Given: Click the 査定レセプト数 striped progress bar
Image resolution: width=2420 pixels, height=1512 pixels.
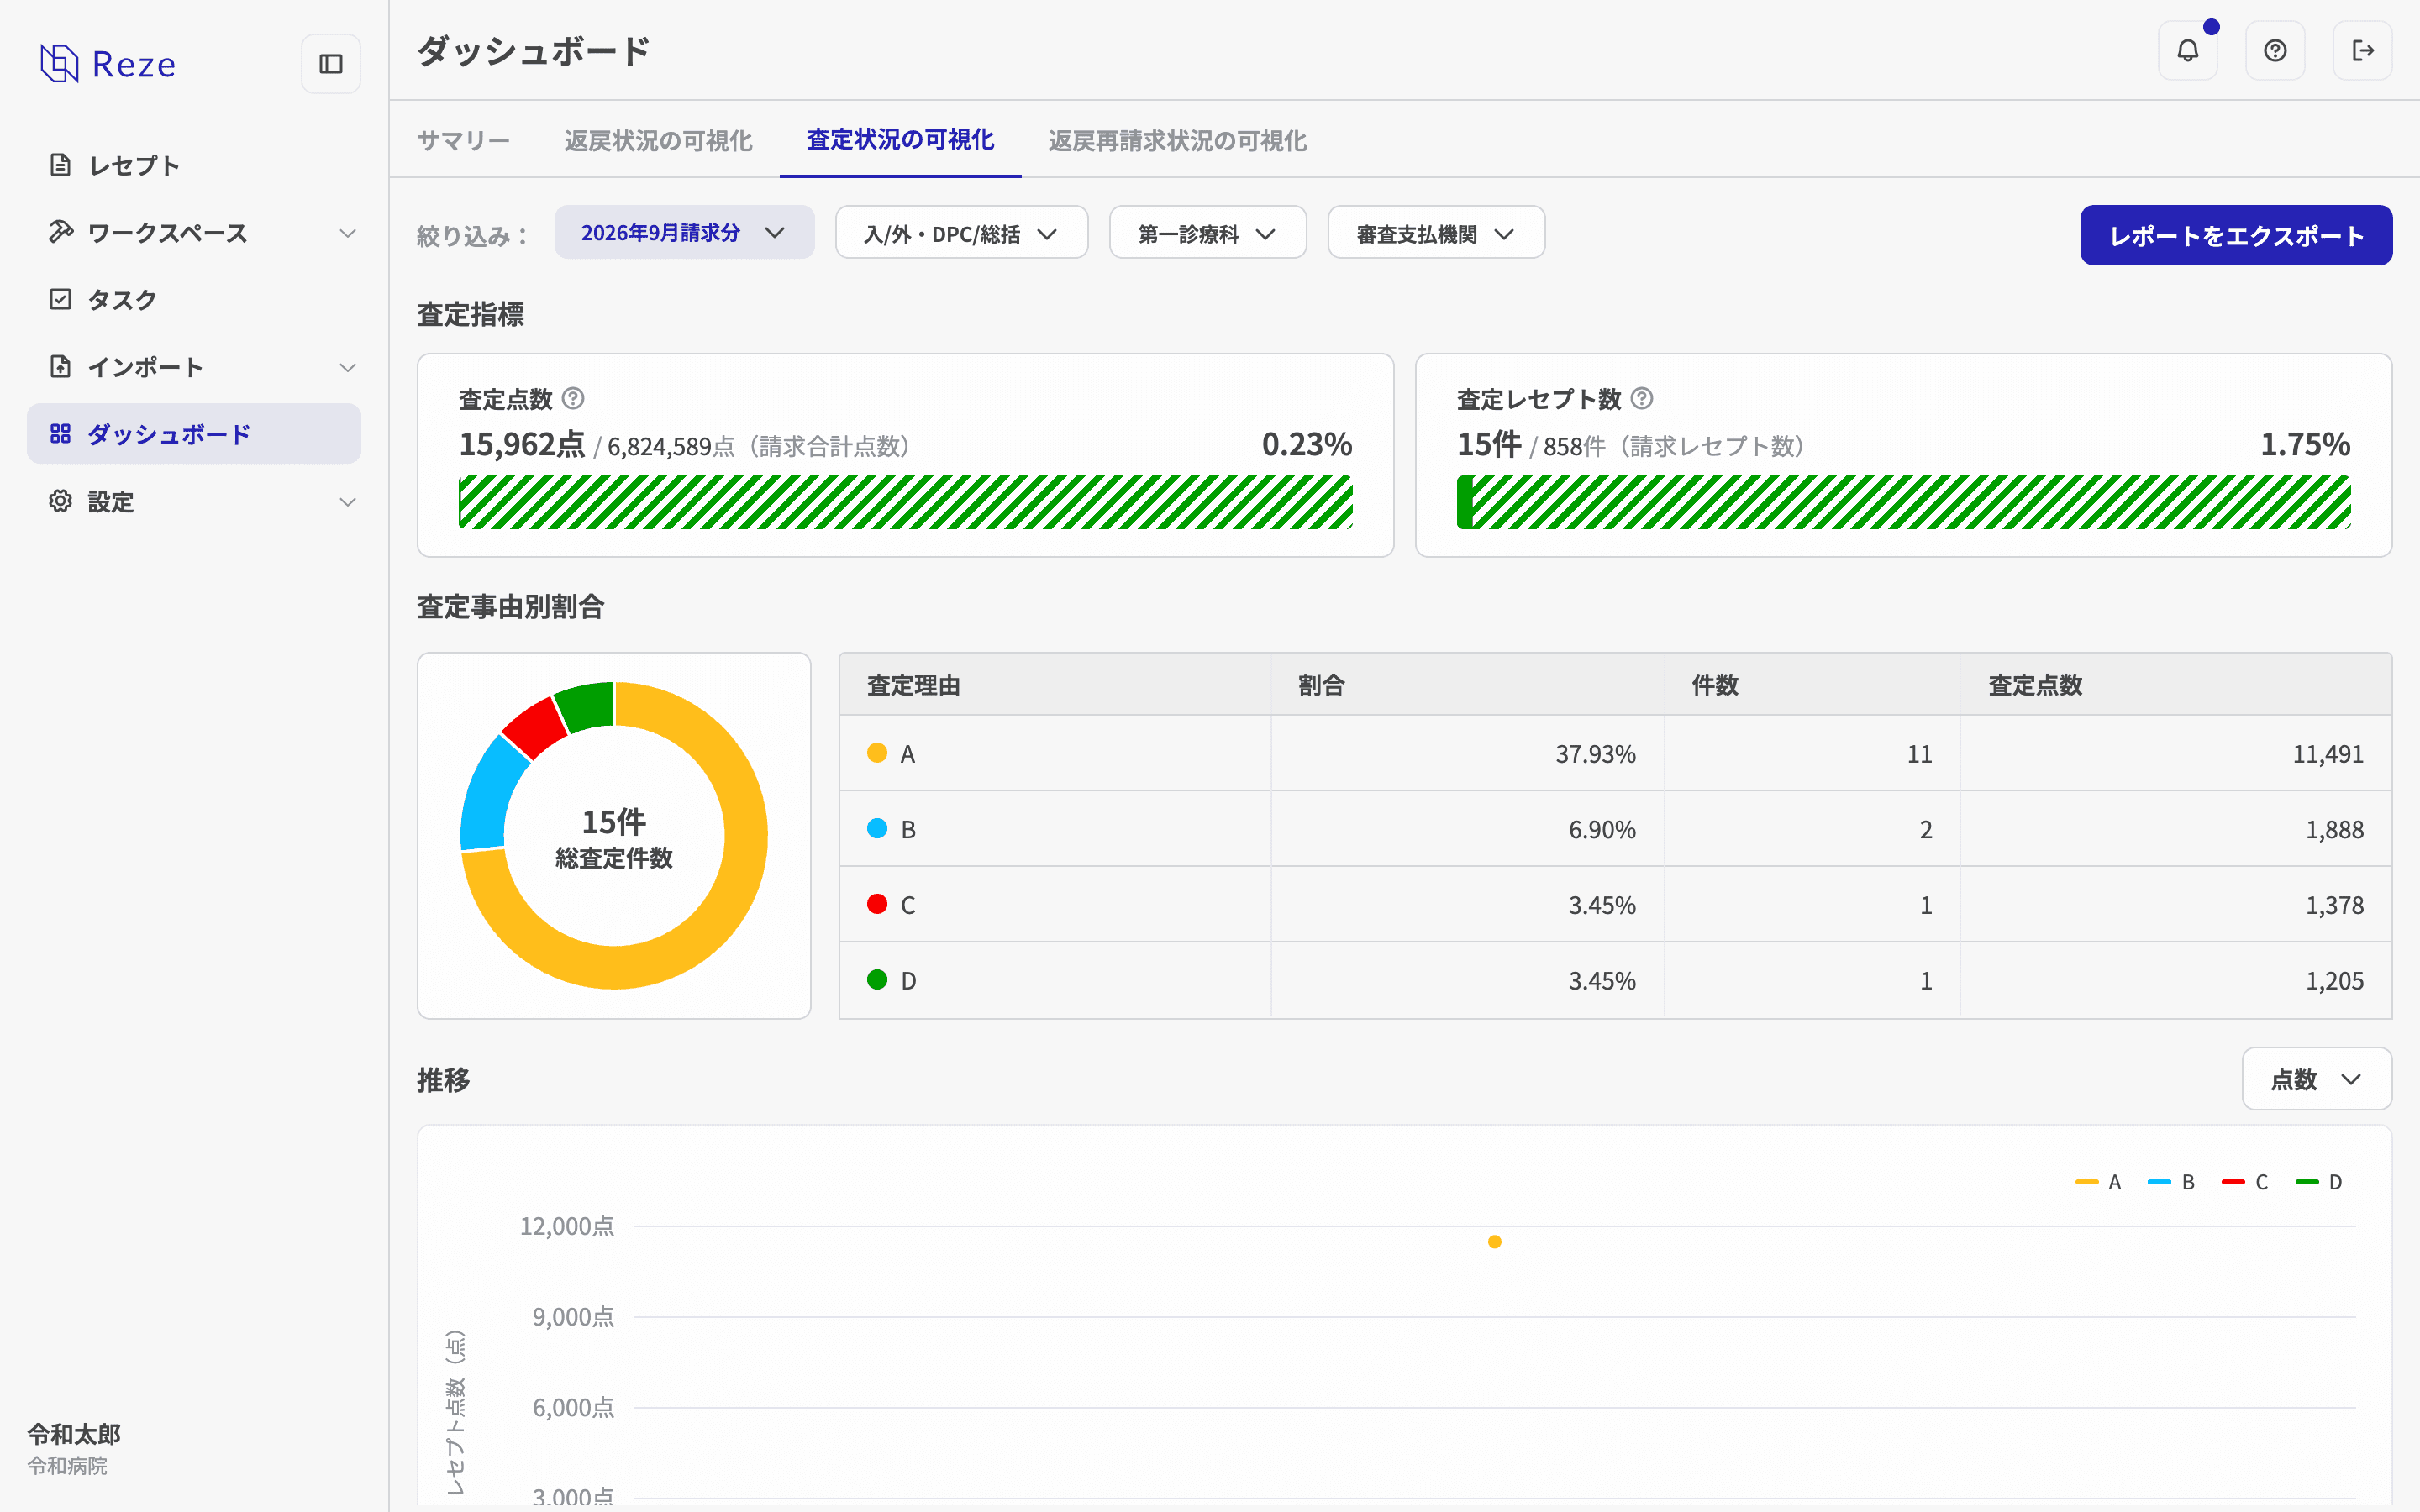Looking at the screenshot, I should [x=1903, y=502].
